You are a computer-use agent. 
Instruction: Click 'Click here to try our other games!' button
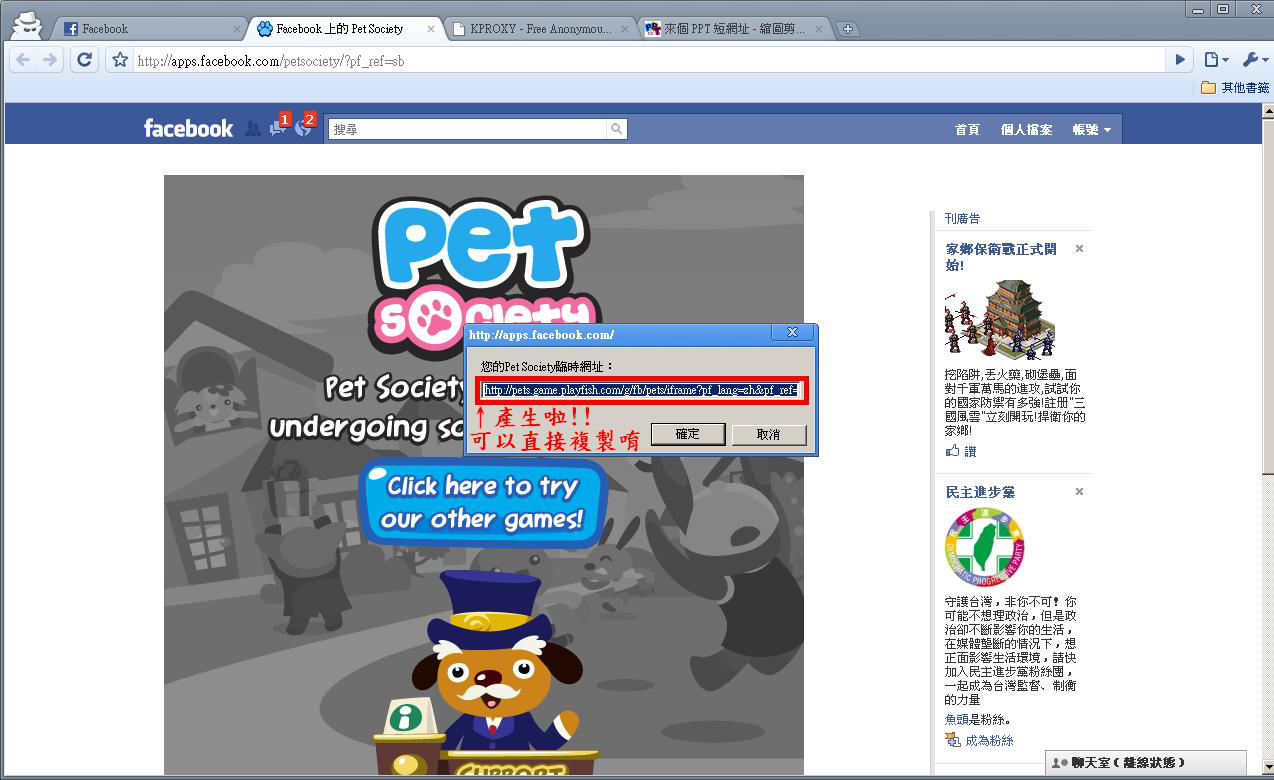point(482,502)
